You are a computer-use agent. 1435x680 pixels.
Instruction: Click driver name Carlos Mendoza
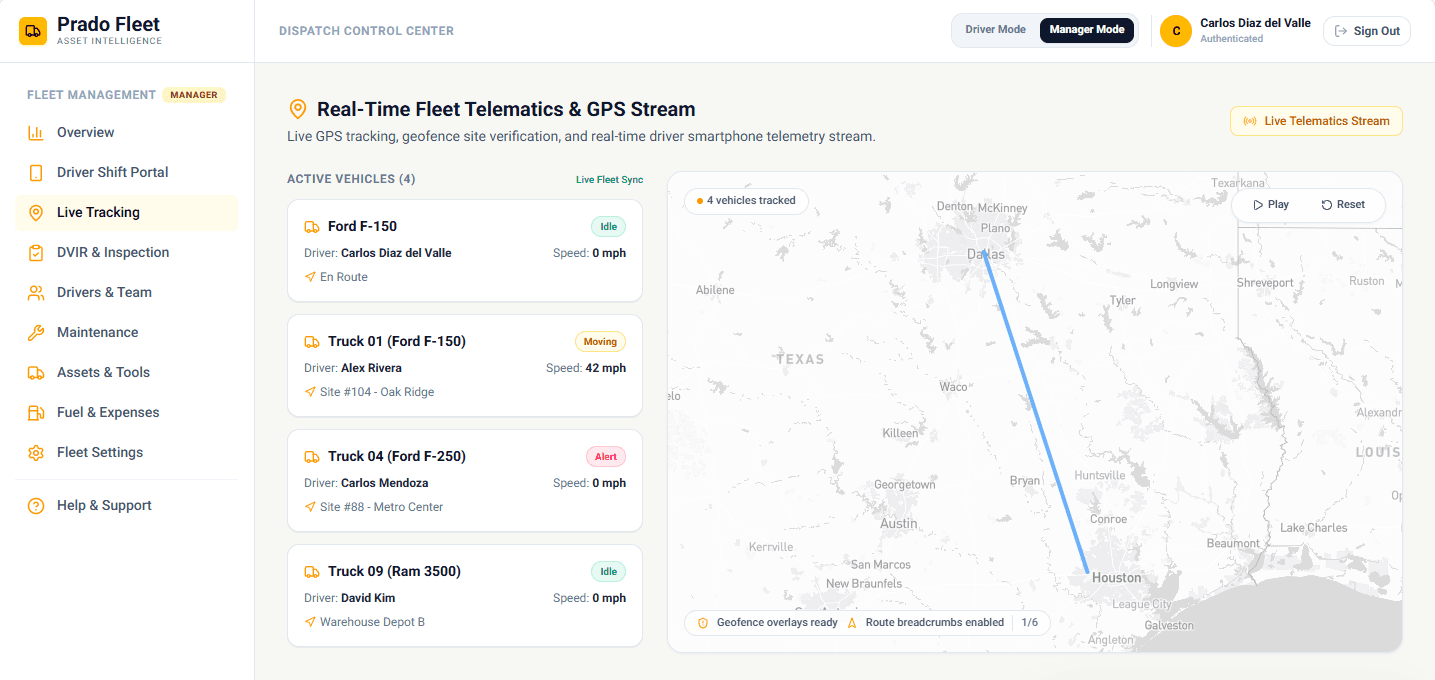385,483
